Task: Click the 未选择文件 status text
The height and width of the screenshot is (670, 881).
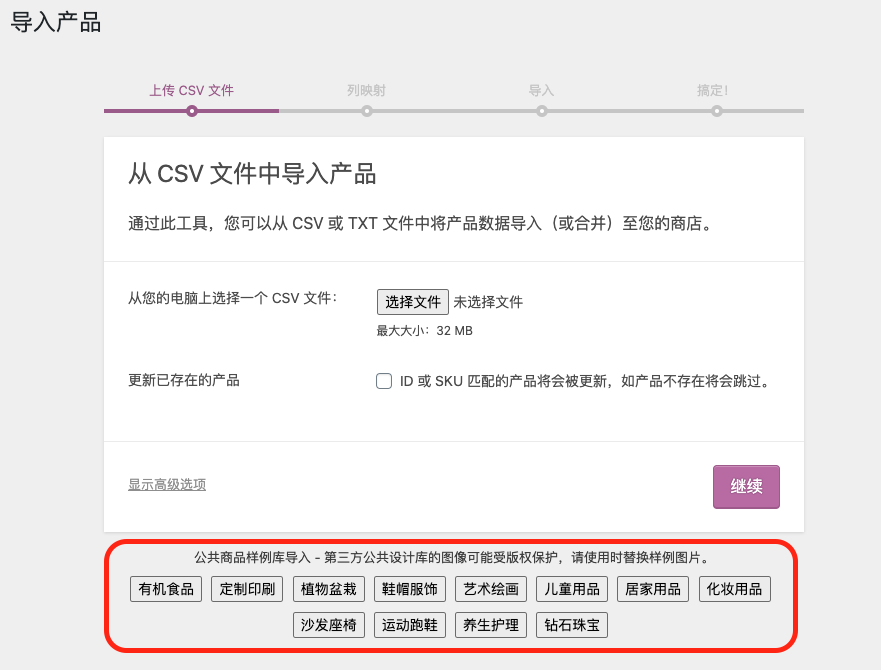Action: click(x=488, y=302)
